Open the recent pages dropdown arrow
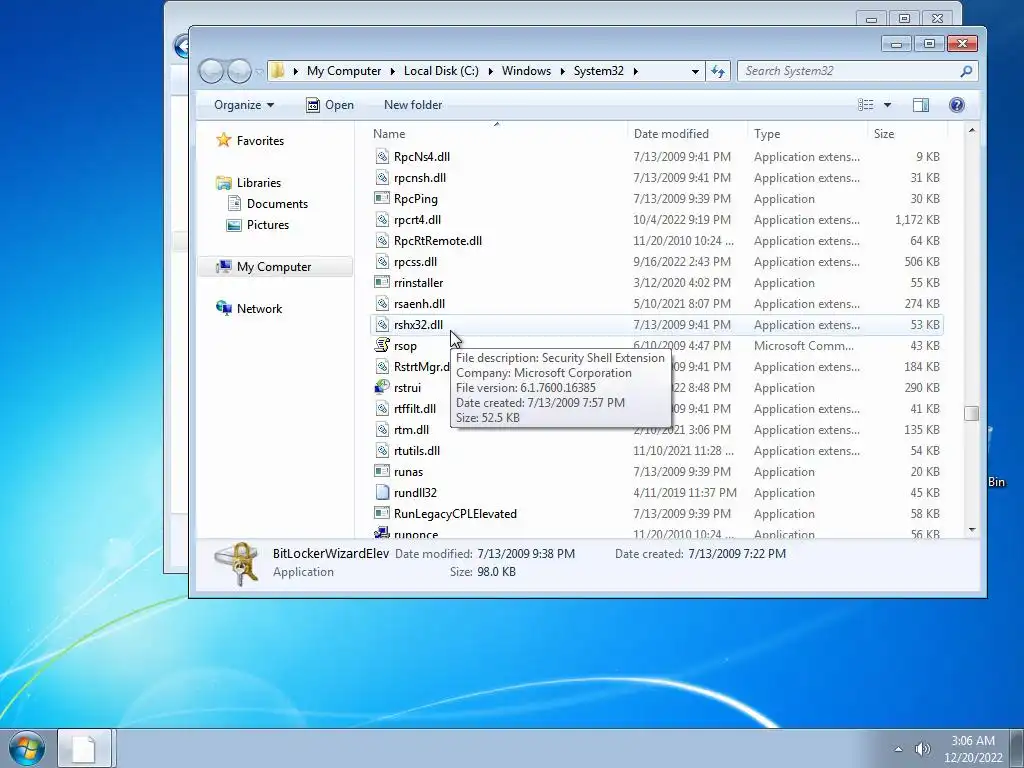The image size is (1024, 768). tap(259, 72)
